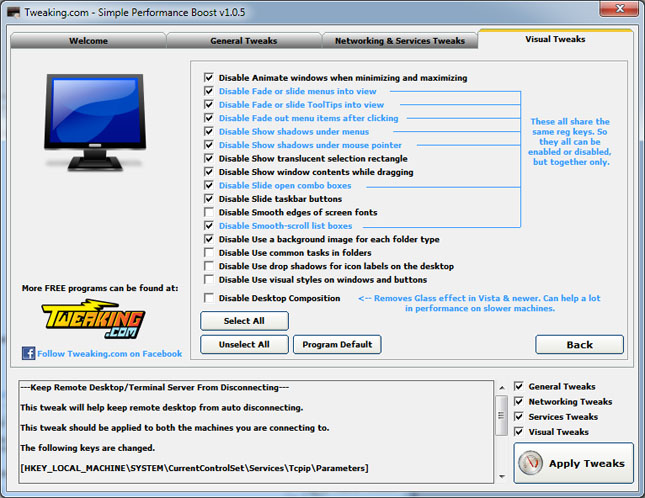
Task: Uncheck Disable Animate windows when minimizing
Action: click(x=208, y=77)
